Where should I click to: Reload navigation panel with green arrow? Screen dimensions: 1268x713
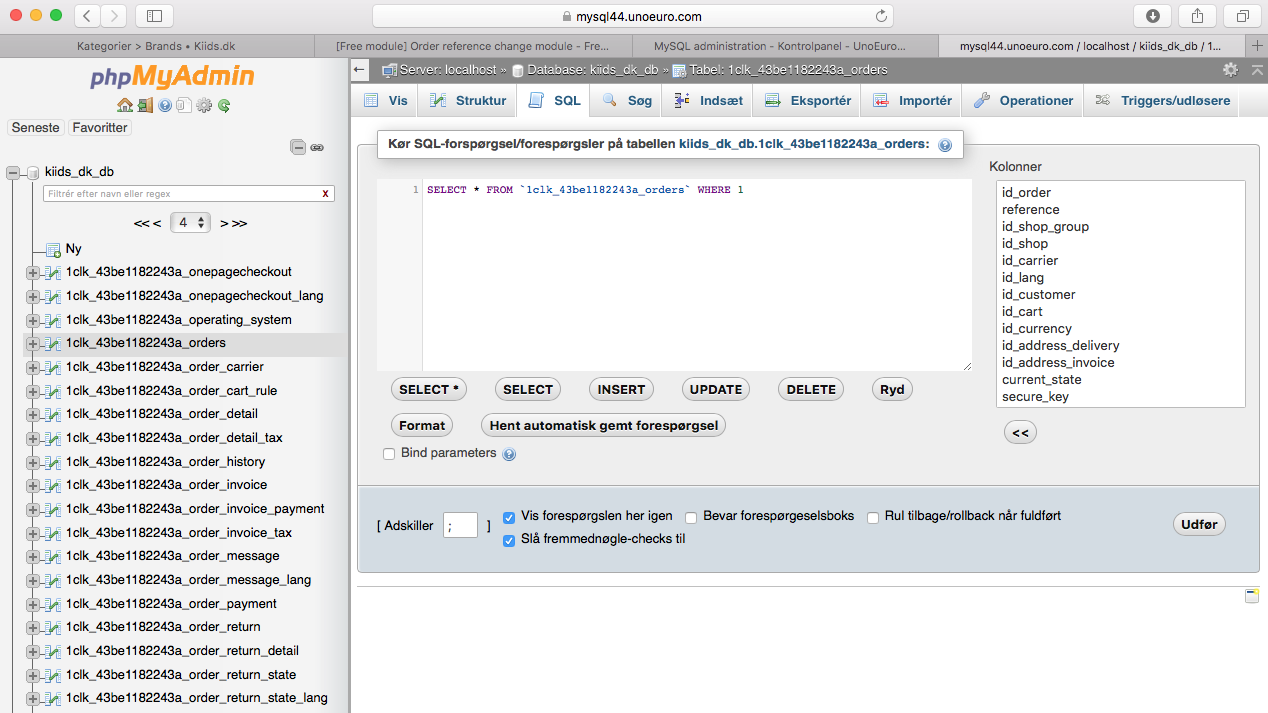(224, 105)
